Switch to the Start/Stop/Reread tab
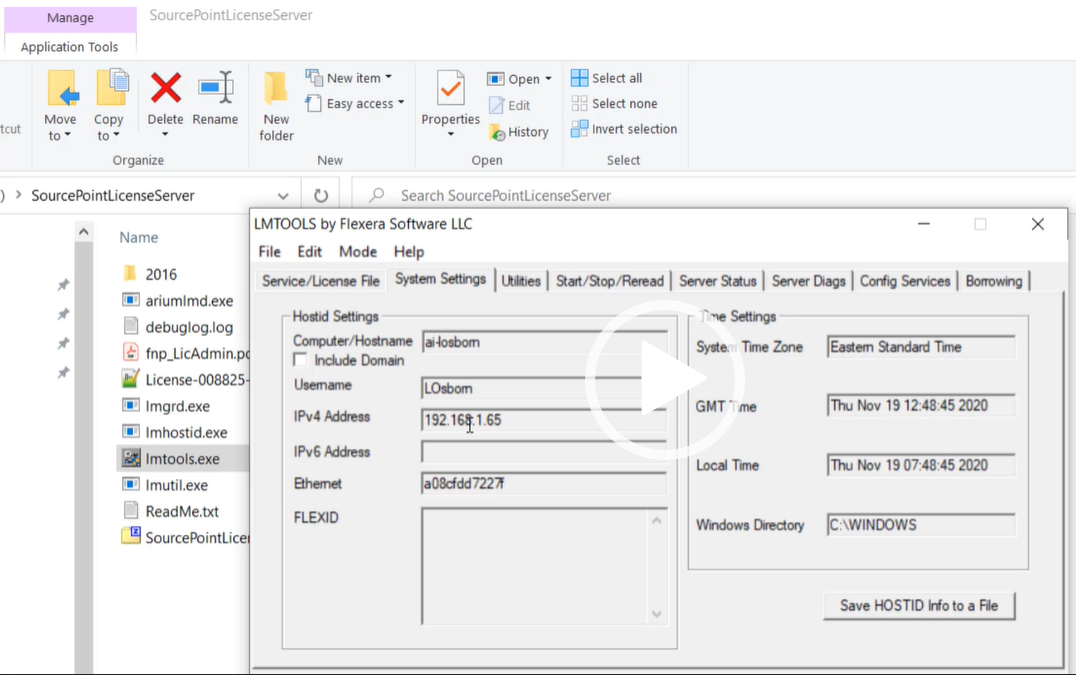 pos(610,281)
